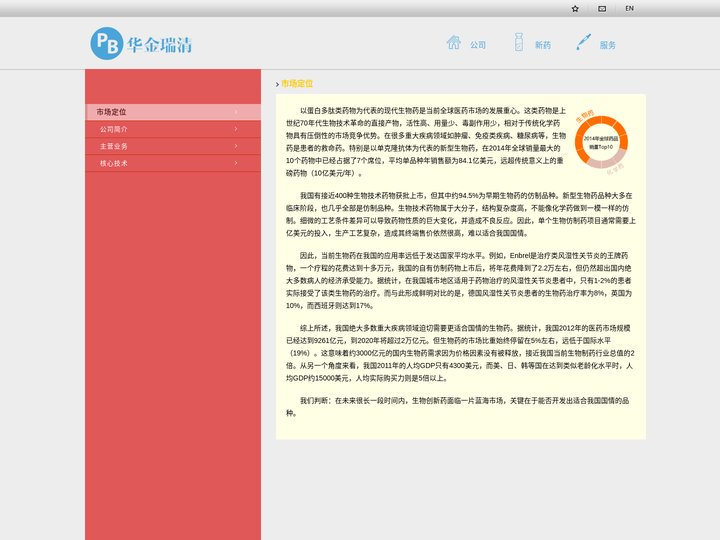Viewport: 720px width, 540px height.
Task: Click the paragraph starting 综上所述
Action: [x=460, y=353]
